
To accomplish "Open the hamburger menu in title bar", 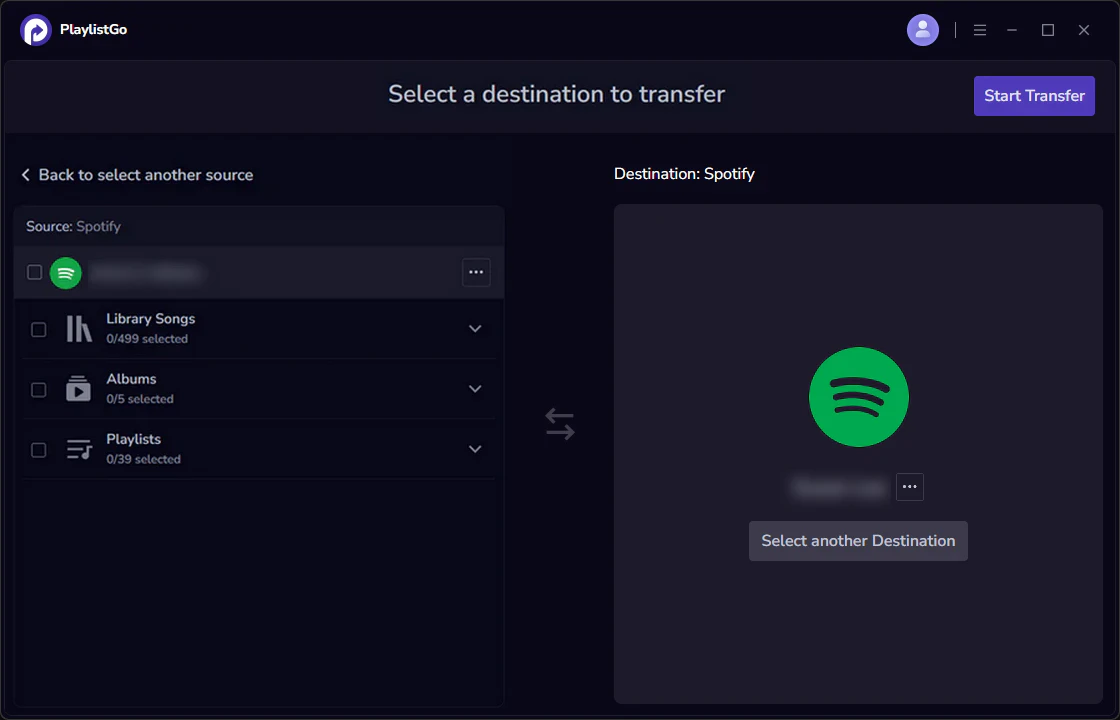I will click(979, 30).
